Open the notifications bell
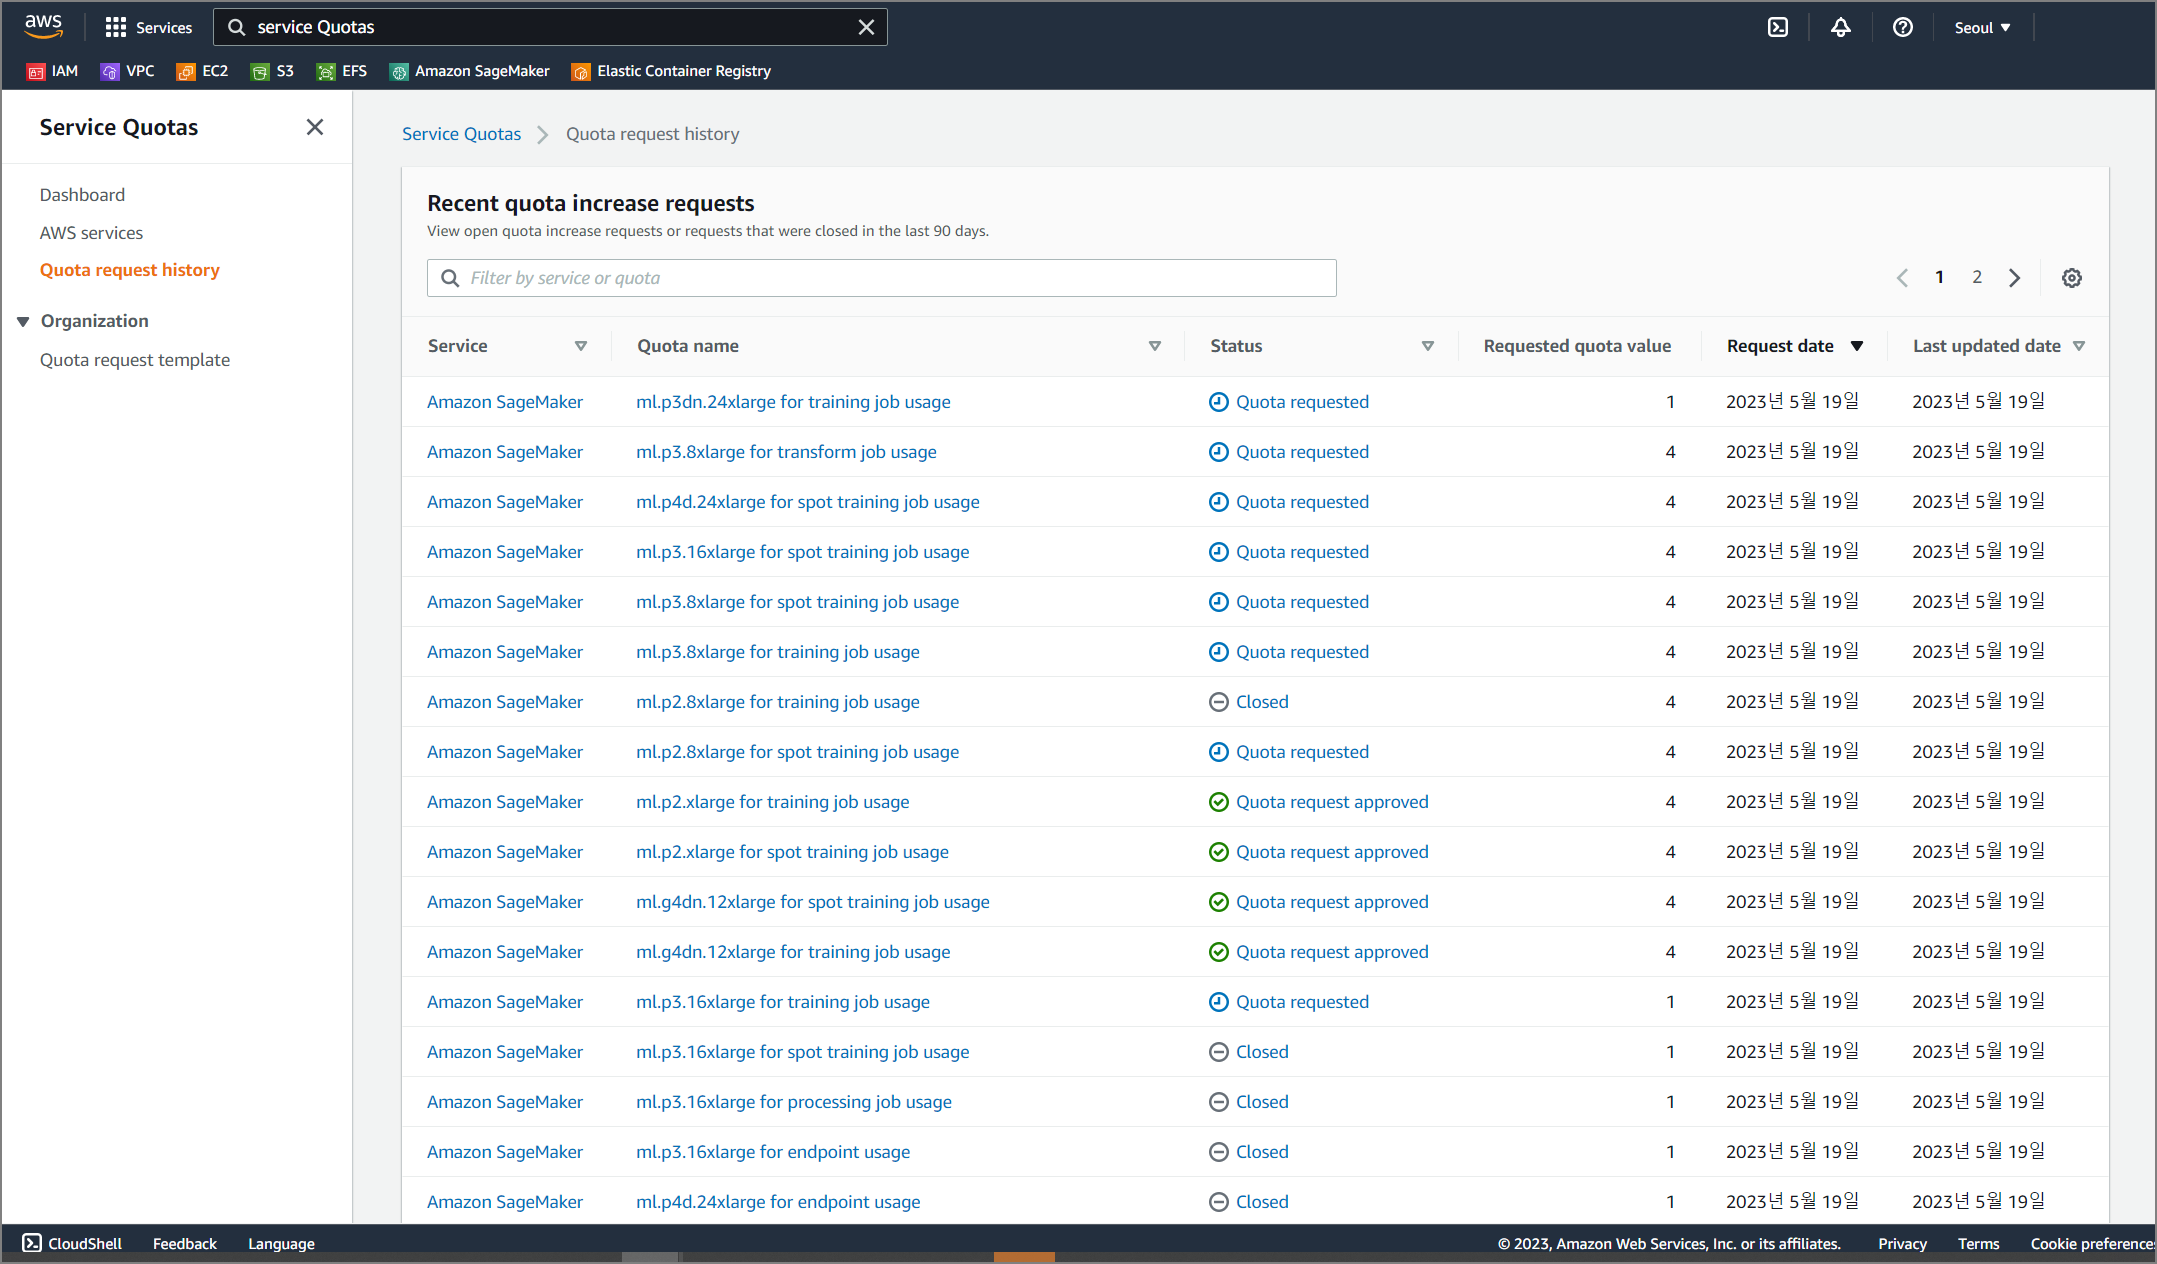 (1840, 28)
